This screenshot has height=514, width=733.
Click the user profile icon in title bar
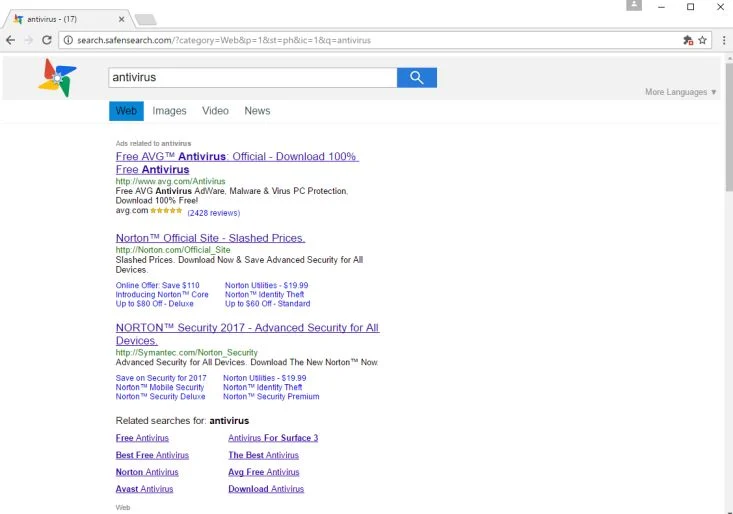pos(634,5)
